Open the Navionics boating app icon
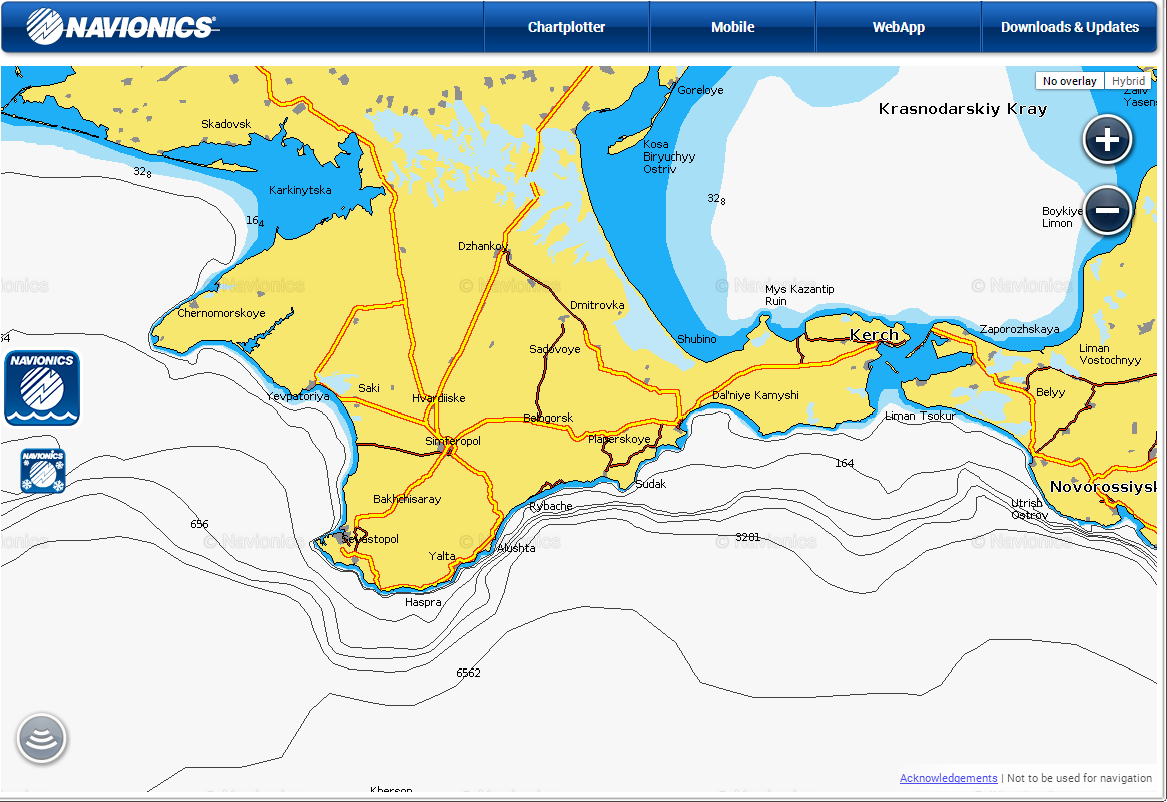Image resolution: width=1167 pixels, height=802 pixels. coord(42,388)
